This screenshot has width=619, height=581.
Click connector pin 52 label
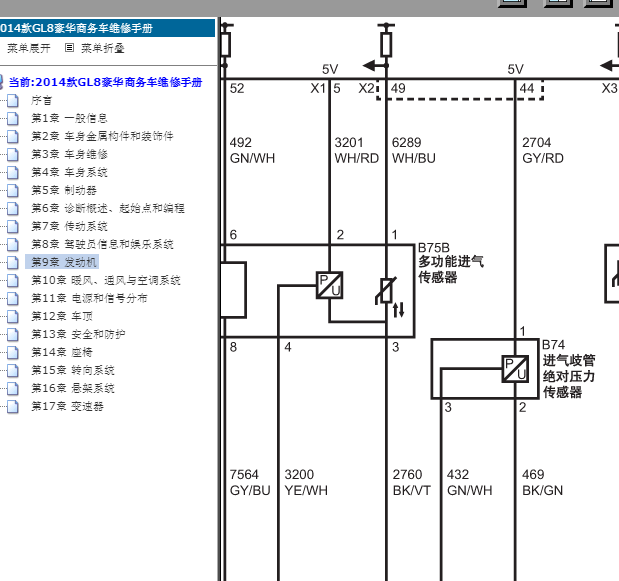point(237,88)
